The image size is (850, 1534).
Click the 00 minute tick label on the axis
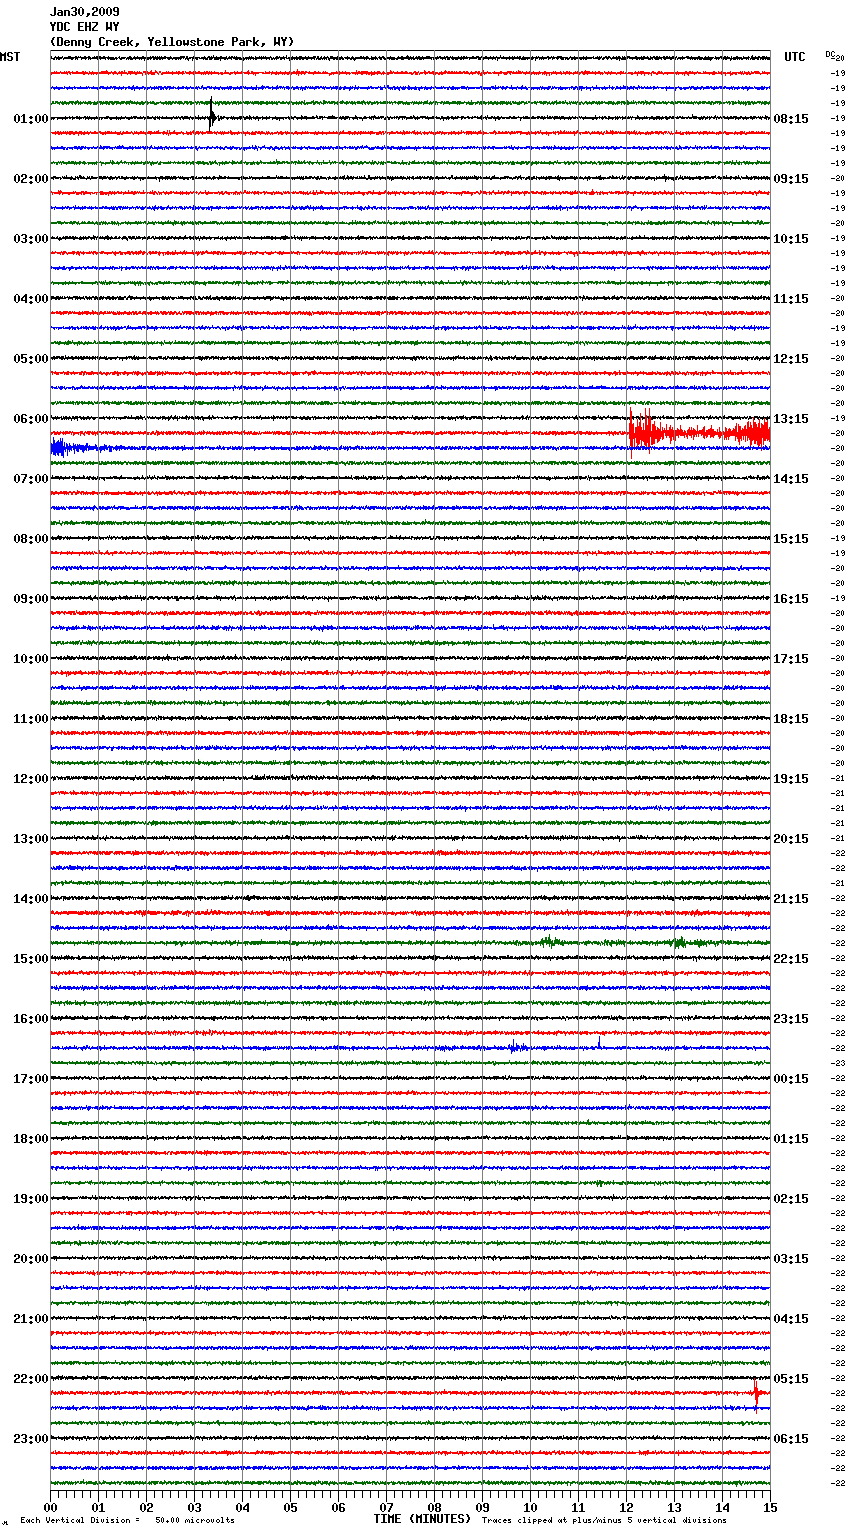tap(50, 1507)
